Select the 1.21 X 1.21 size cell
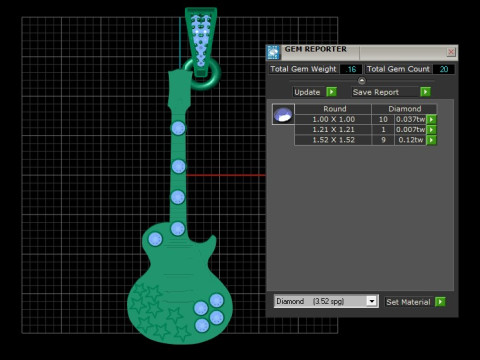The height and width of the screenshot is (360, 480). pyautogui.click(x=333, y=130)
